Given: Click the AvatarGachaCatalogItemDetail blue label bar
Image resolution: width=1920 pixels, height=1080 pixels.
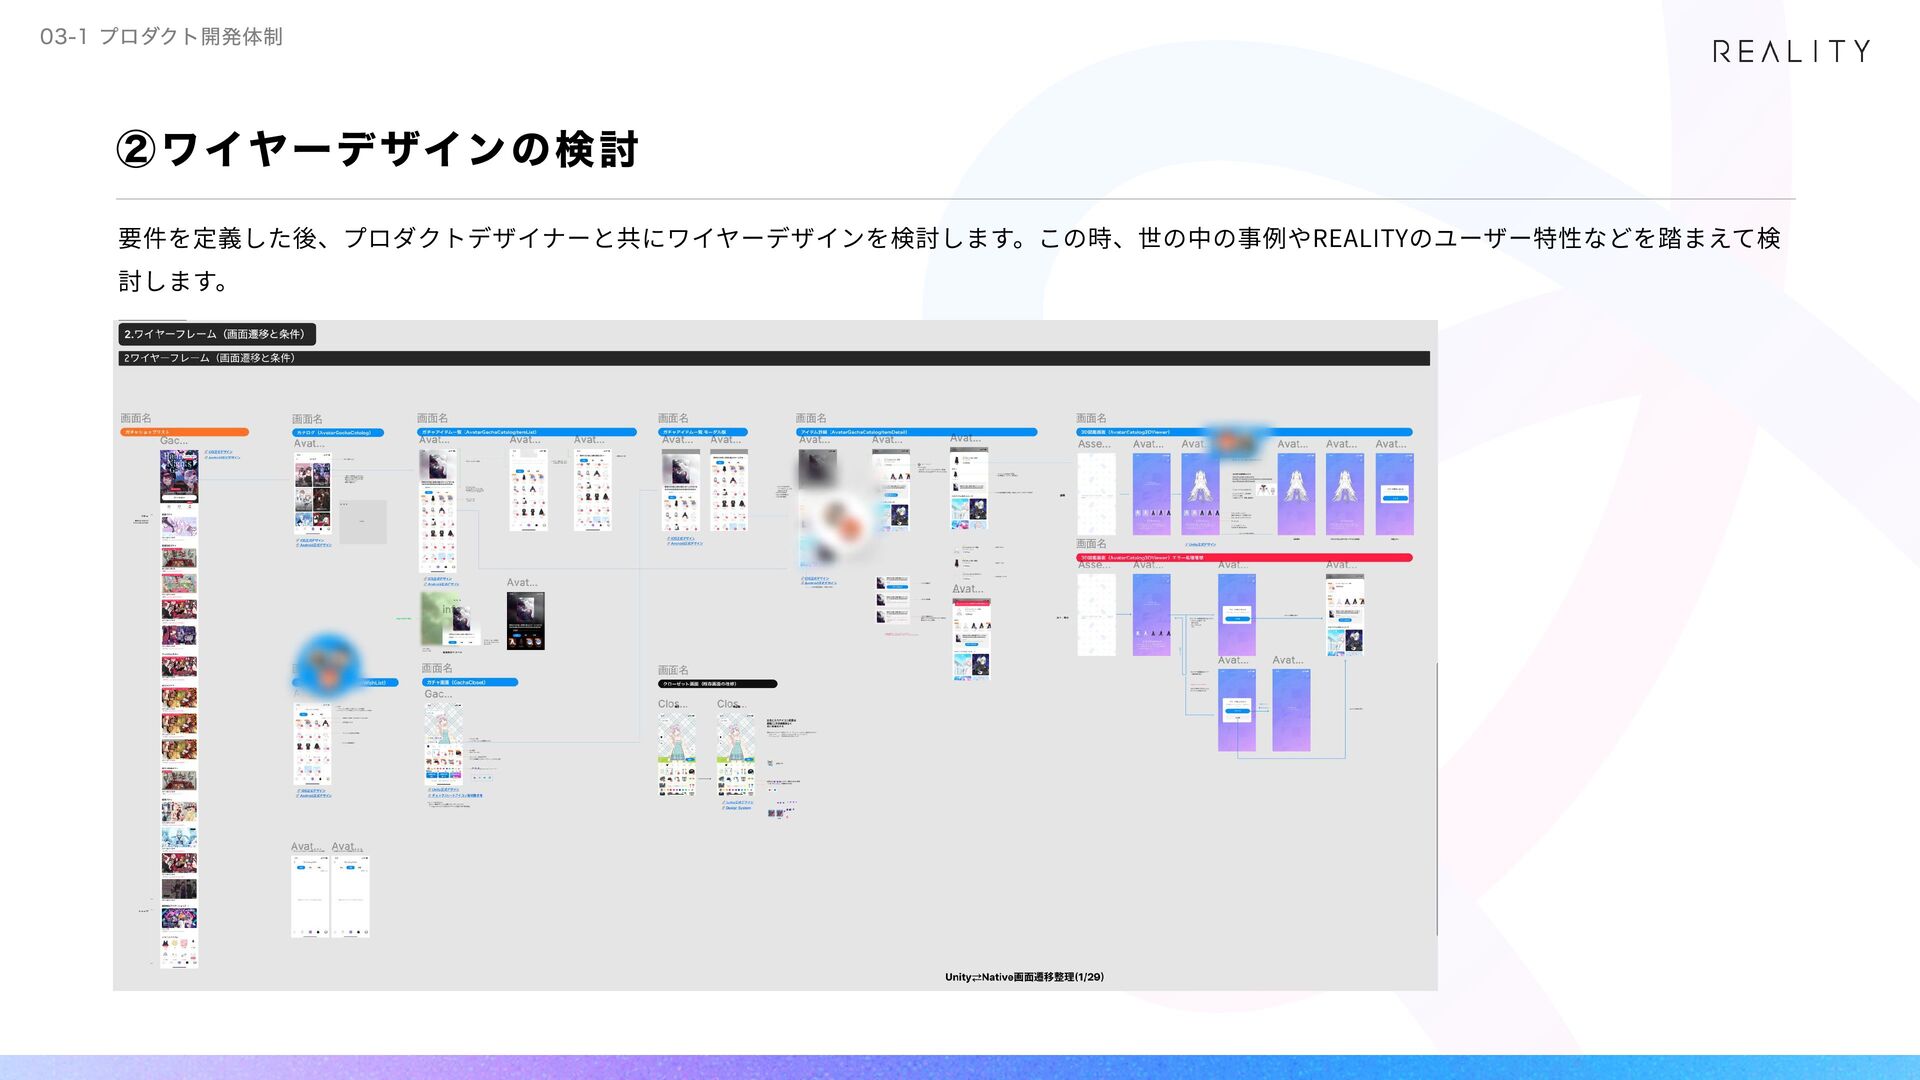Looking at the screenshot, I should coord(915,432).
